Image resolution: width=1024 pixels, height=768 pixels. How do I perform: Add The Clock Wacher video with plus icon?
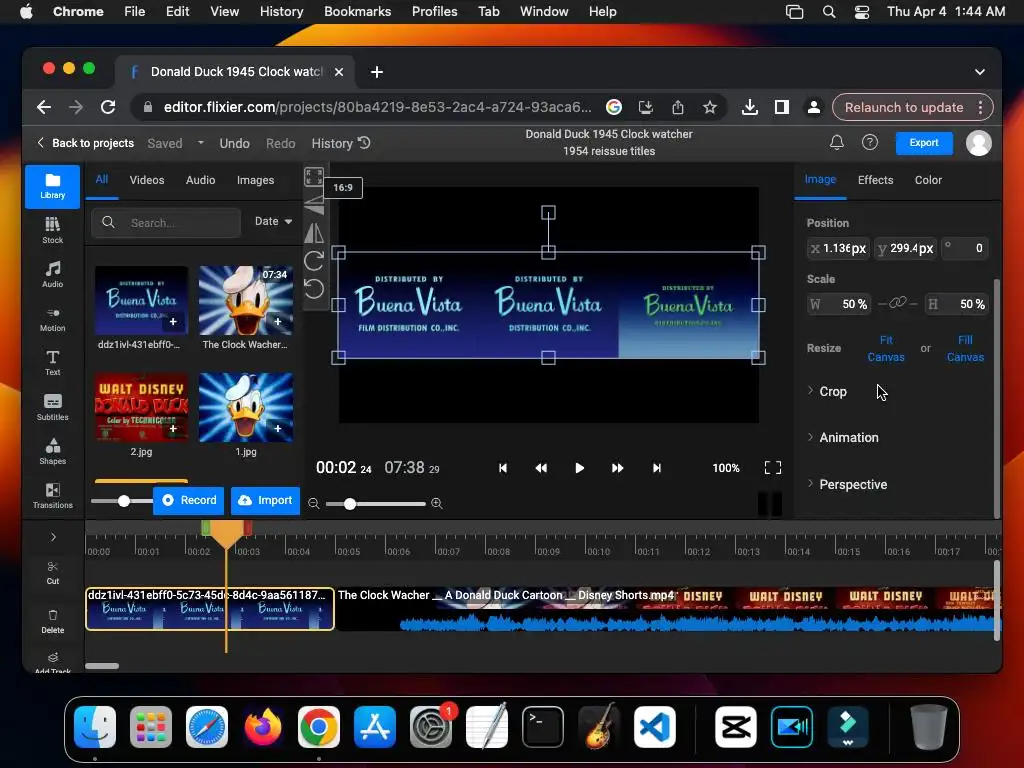(x=278, y=321)
